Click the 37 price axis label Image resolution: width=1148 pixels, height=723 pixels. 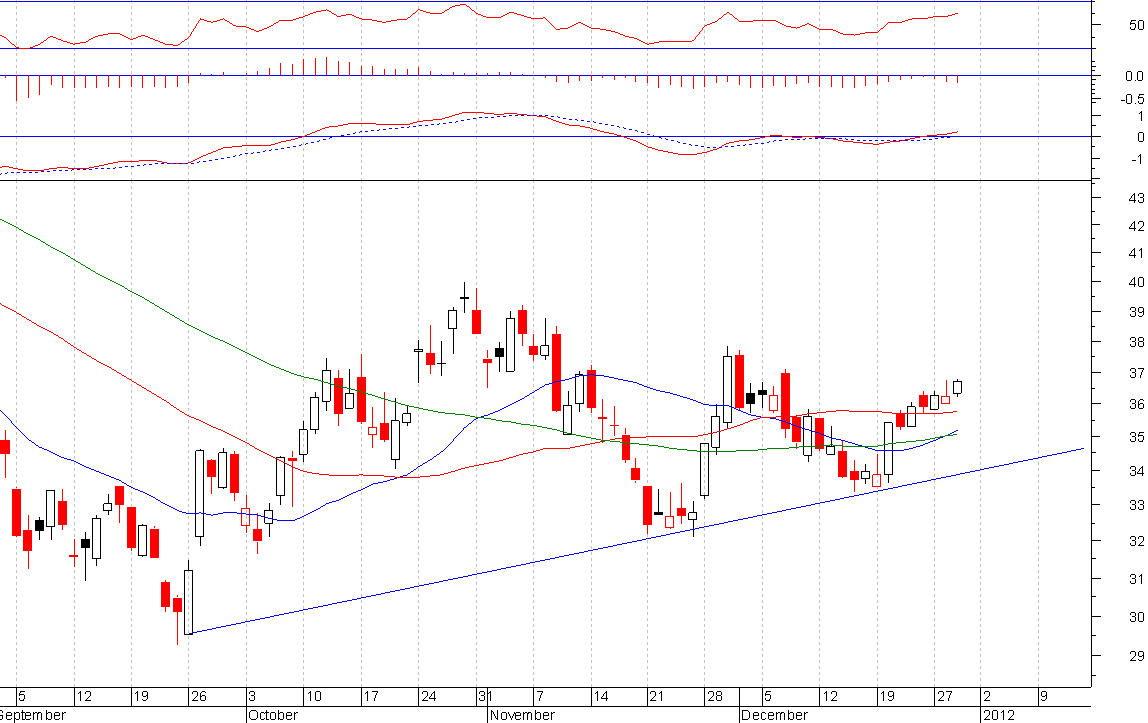[1136, 373]
